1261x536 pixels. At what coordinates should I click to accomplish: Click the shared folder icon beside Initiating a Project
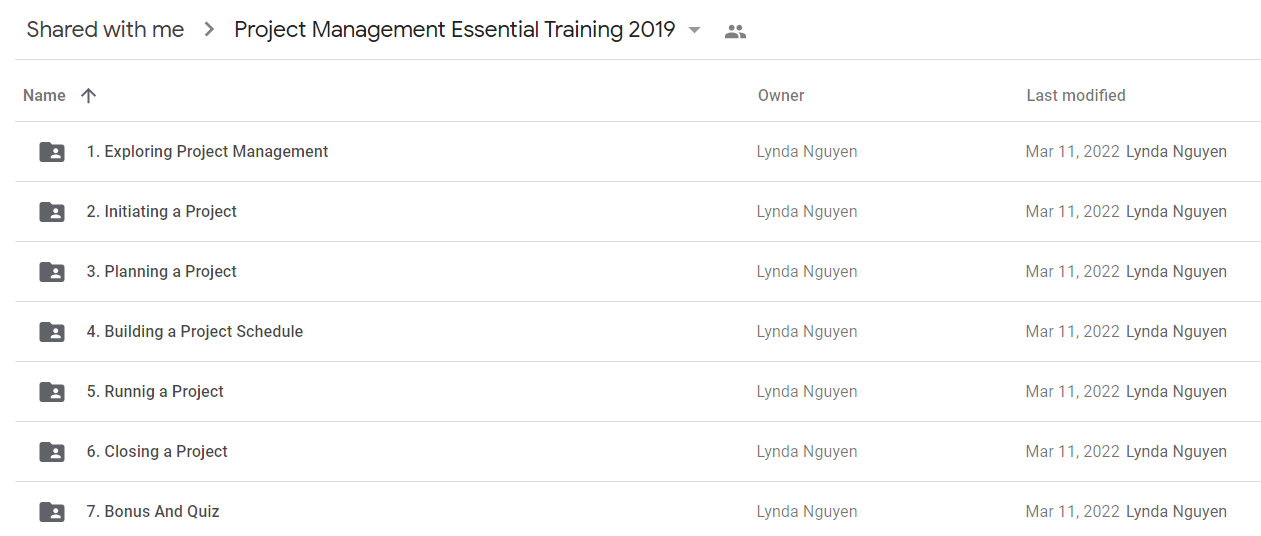tap(52, 212)
